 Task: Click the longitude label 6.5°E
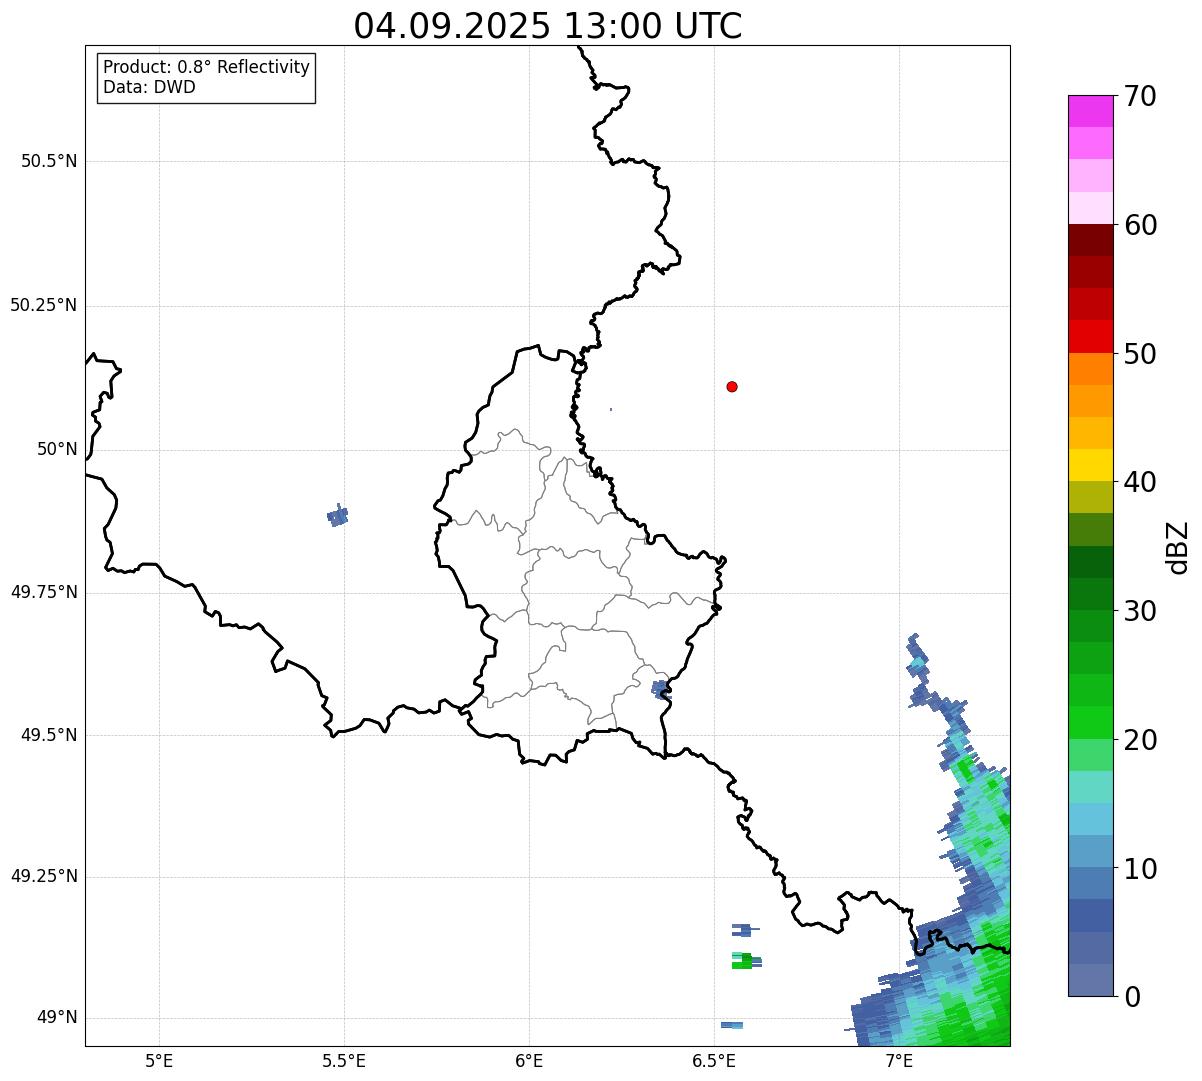pos(714,1060)
